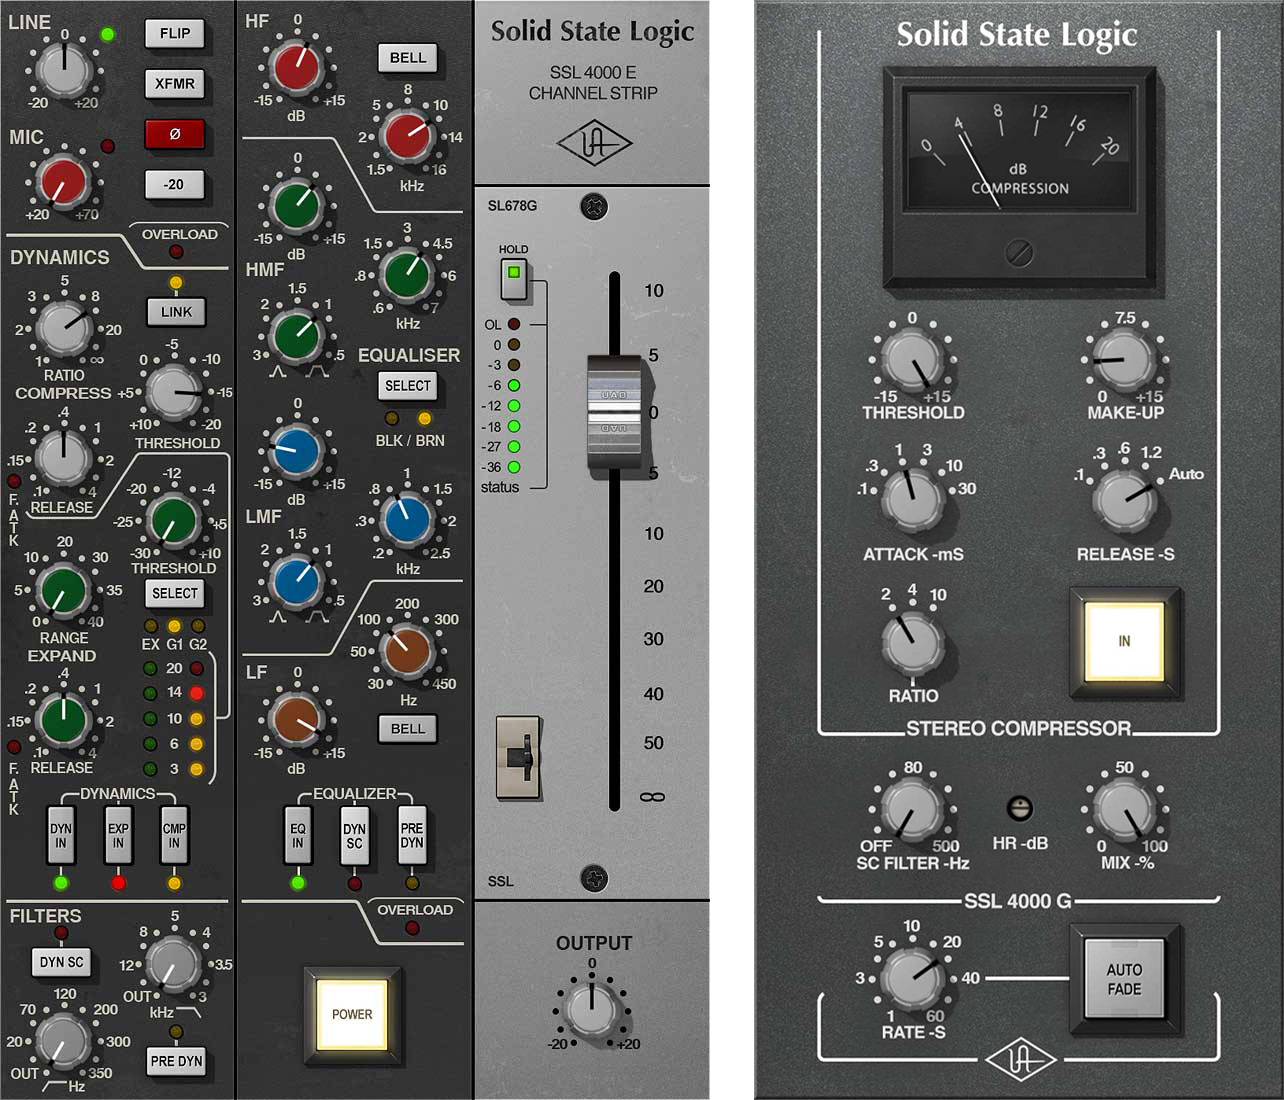The width and height of the screenshot is (1284, 1100).
Task: Click the stereo compressor RATIO knob
Action: [912, 643]
